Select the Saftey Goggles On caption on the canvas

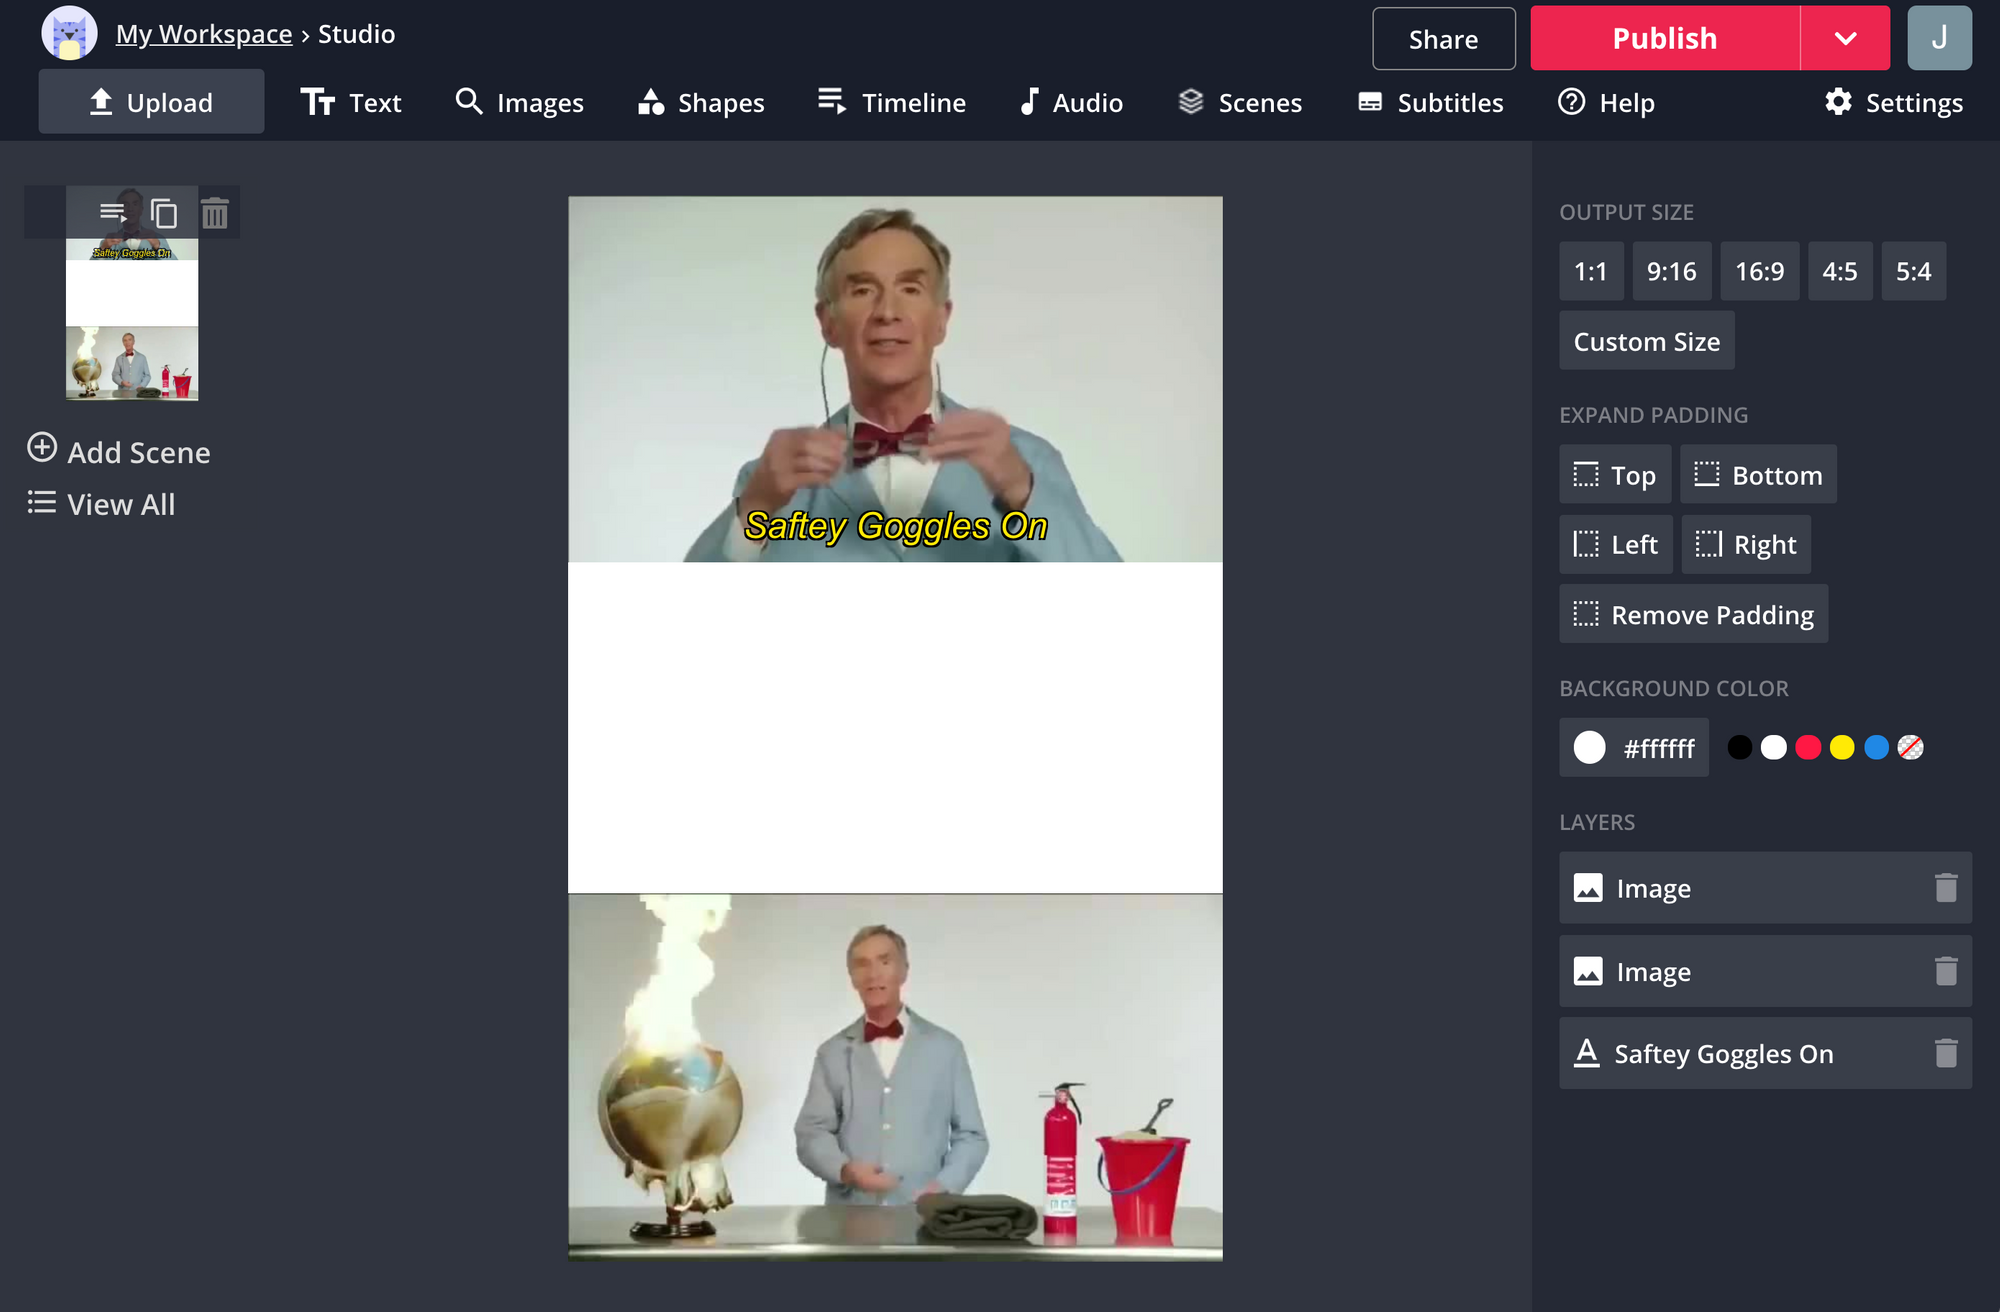tap(896, 526)
